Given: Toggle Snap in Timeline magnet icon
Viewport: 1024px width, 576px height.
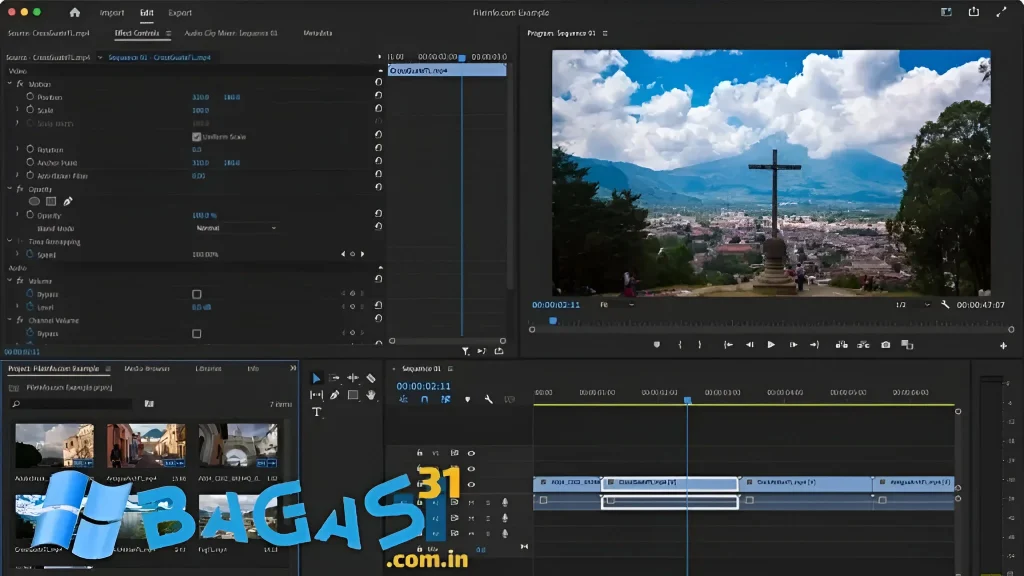Looking at the screenshot, I should 424,399.
